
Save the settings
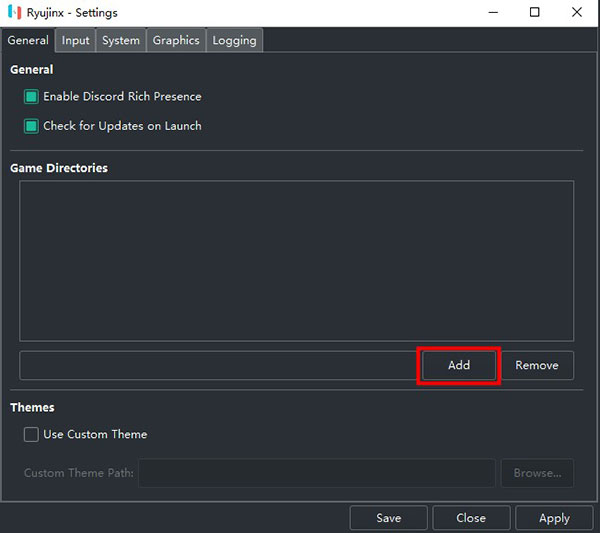[x=388, y=518]
